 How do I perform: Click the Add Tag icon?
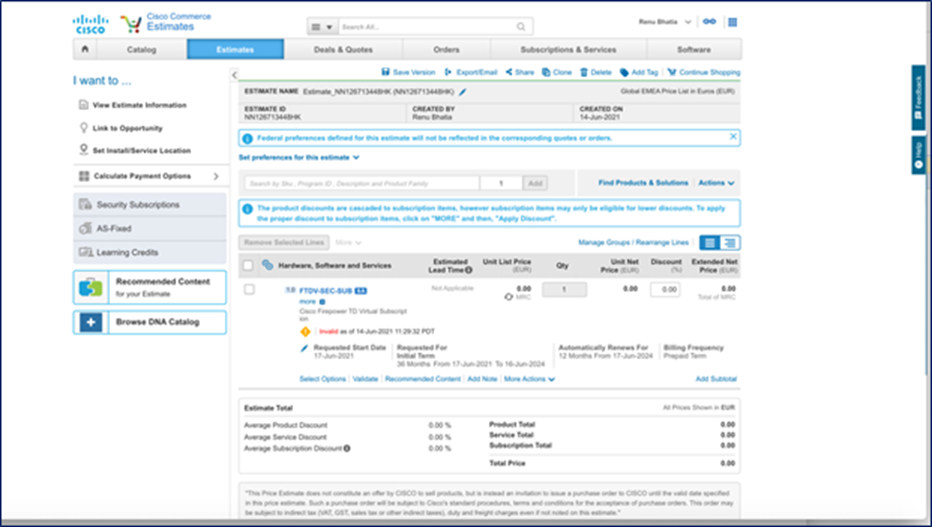(x=624, y=72)
